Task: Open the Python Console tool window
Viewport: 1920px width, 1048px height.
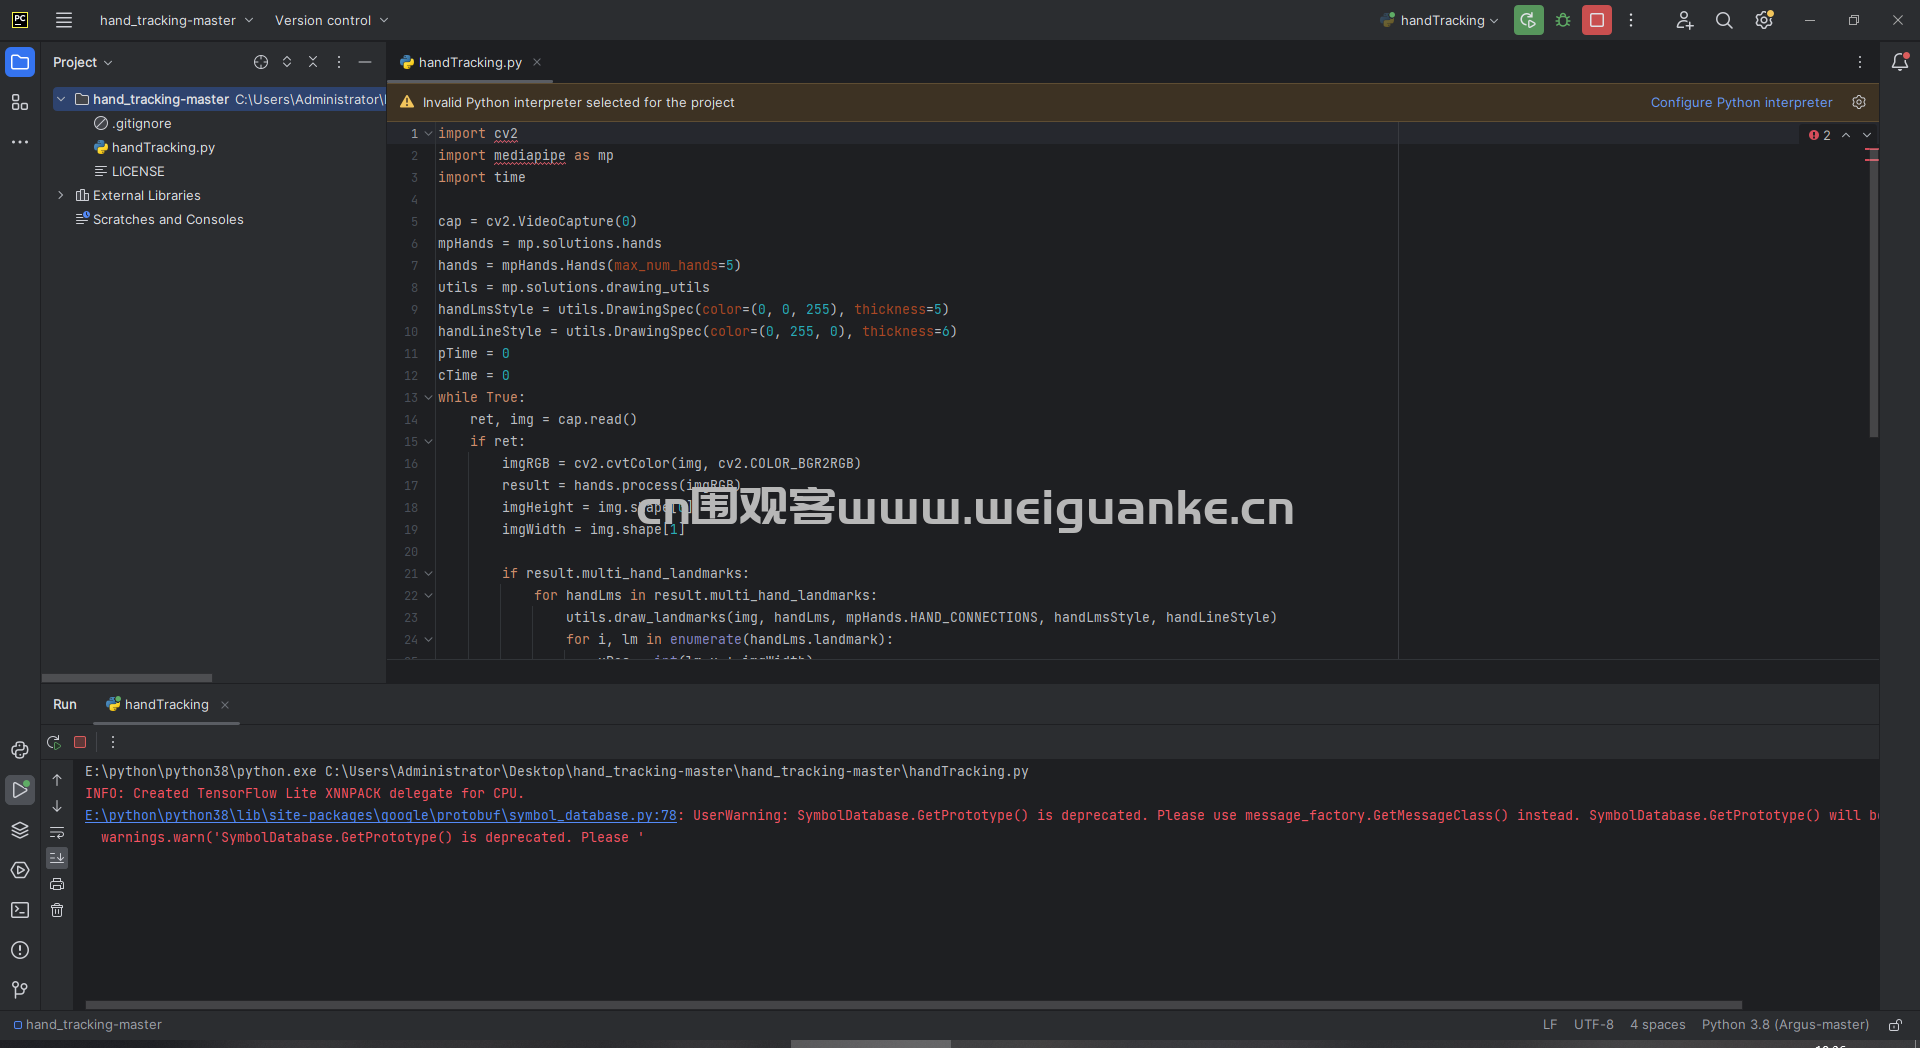Action: (20, 750)
